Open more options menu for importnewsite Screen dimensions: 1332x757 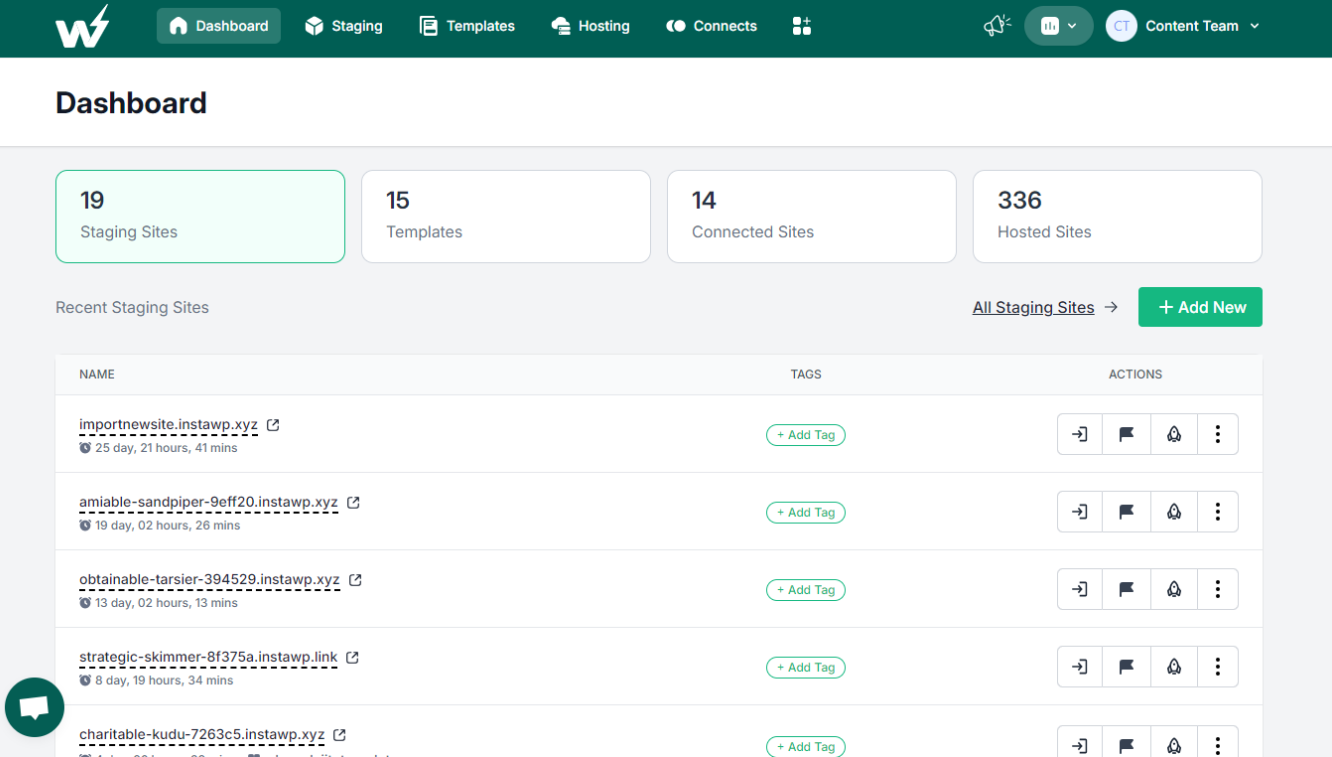point(1218,434)
